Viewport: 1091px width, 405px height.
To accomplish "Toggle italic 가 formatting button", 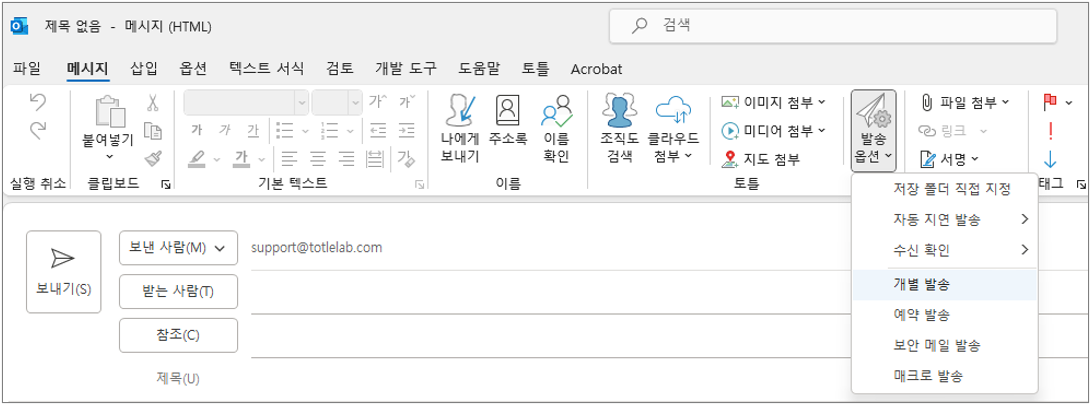I will [x=224, y=131].
